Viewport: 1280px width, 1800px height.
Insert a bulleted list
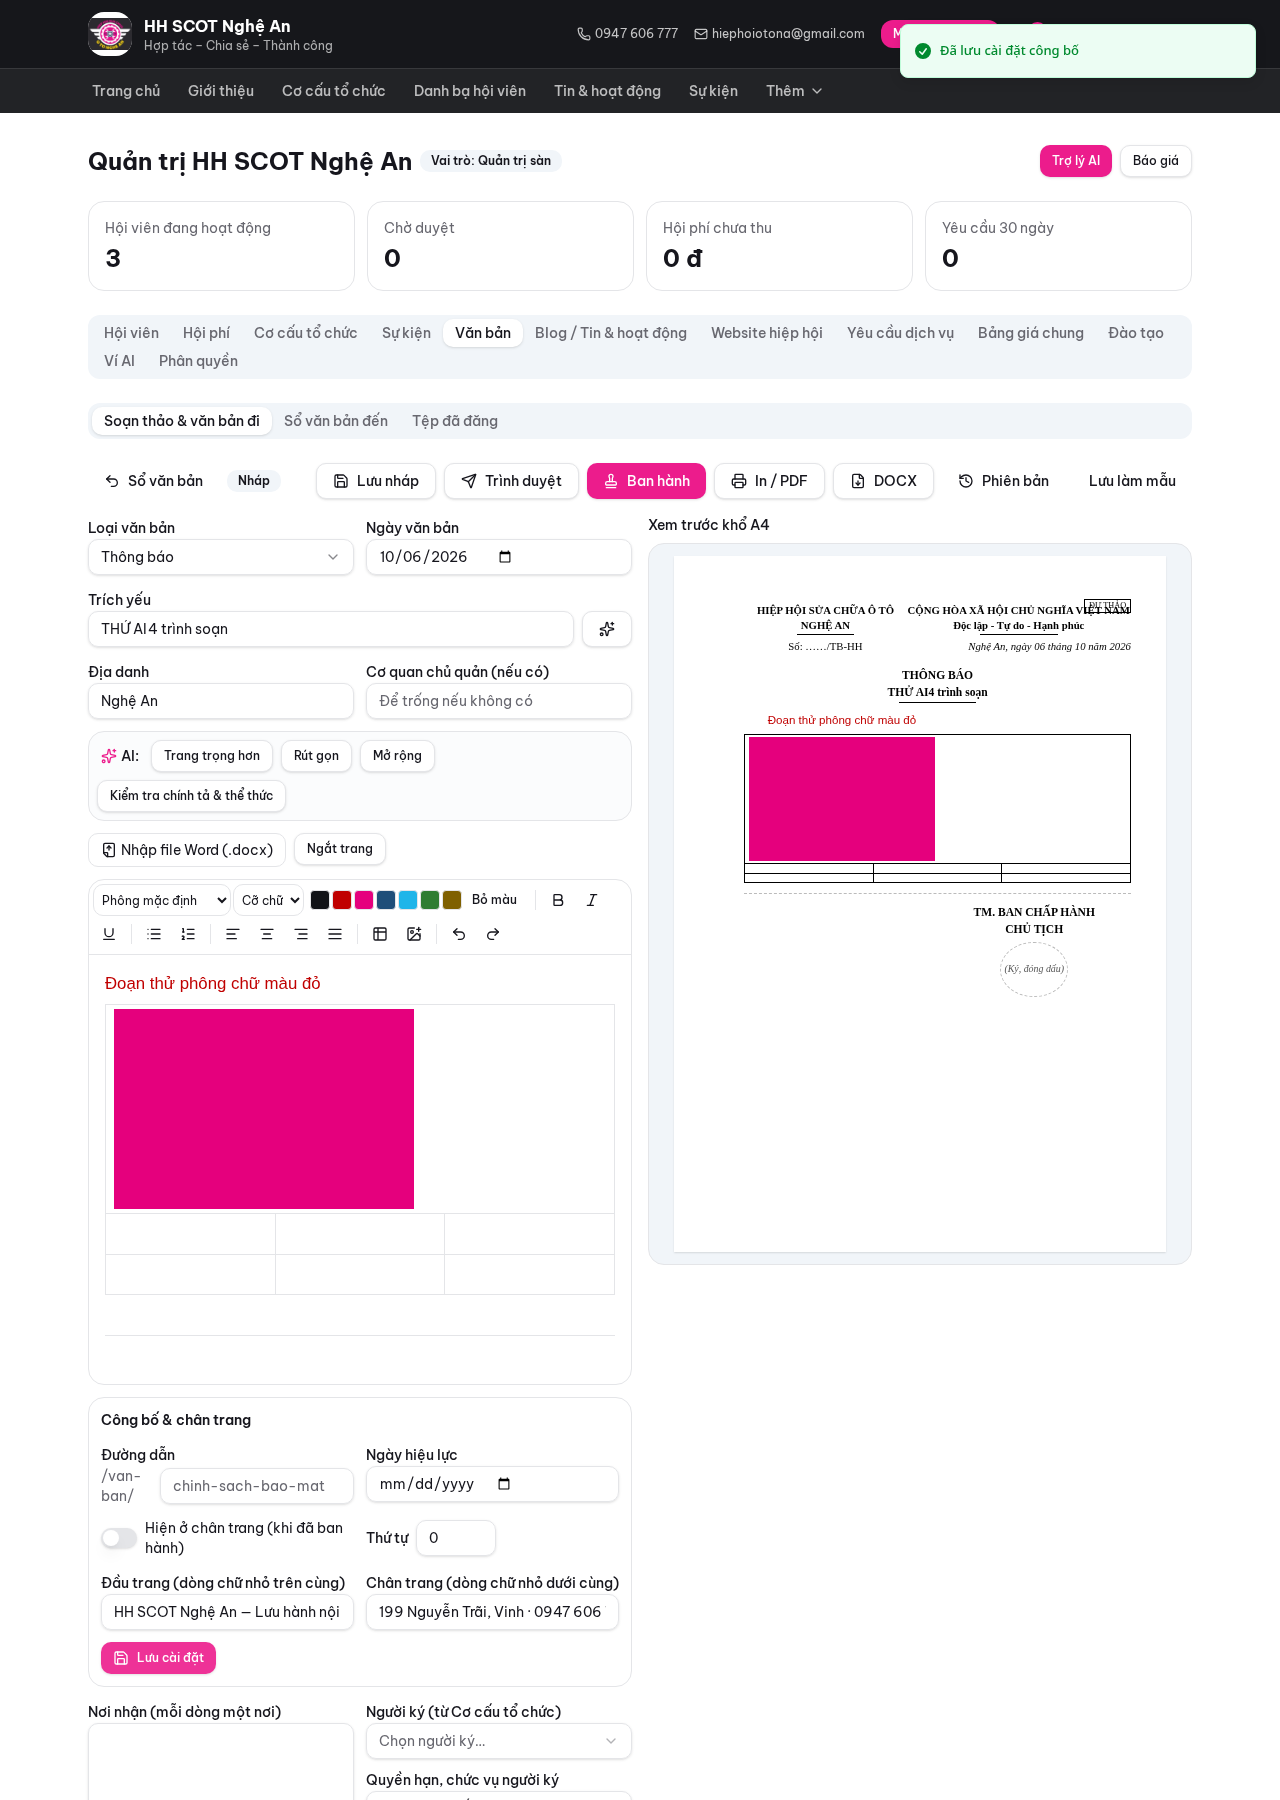(154, 934)
